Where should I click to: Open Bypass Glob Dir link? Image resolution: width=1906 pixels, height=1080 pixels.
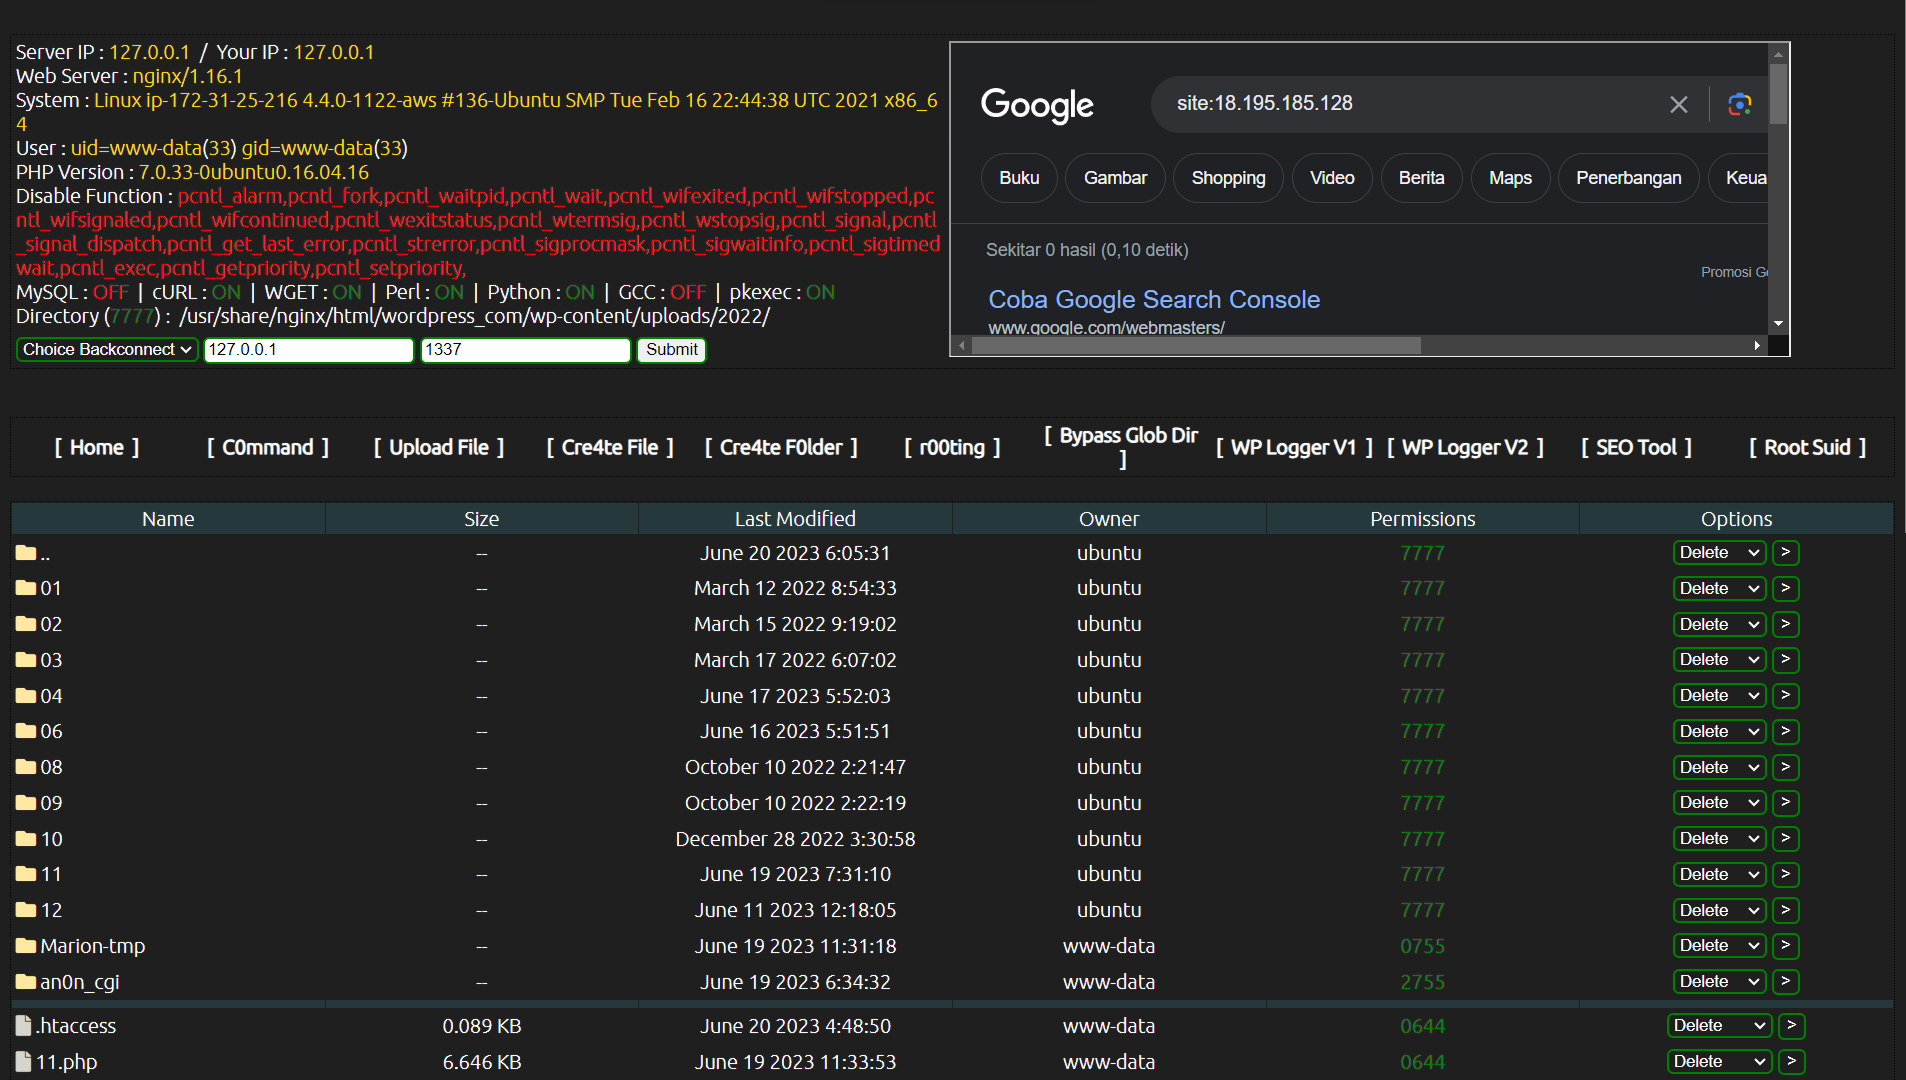[1121, 447]
